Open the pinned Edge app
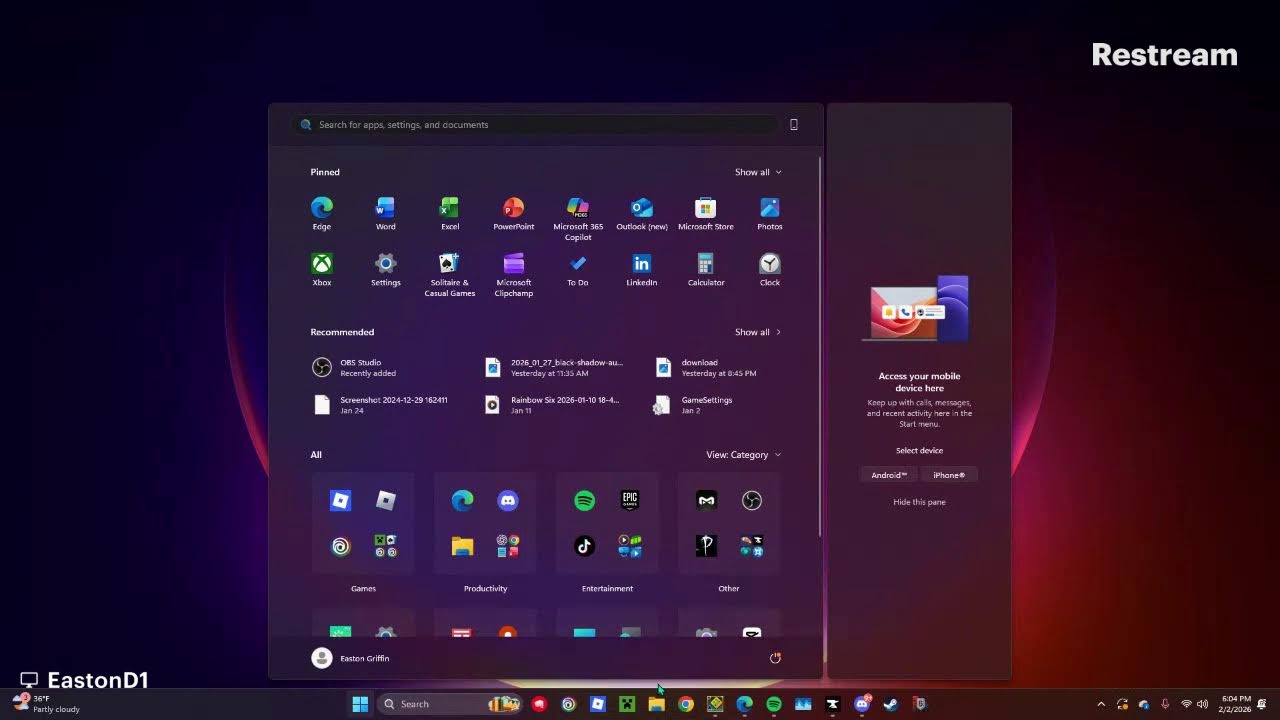The width and height of the screenshot is (1280, 720). (321, 213)
